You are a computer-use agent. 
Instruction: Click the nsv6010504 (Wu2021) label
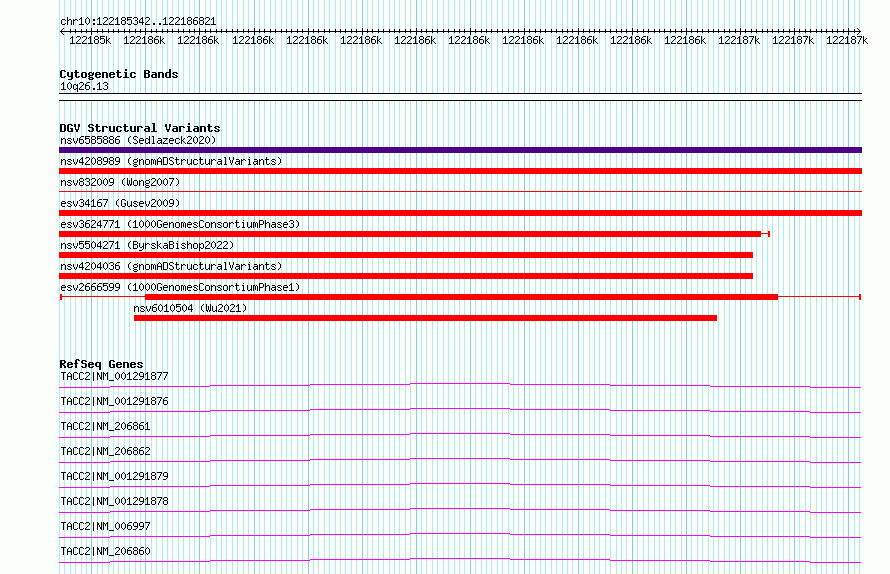[190, 308]
